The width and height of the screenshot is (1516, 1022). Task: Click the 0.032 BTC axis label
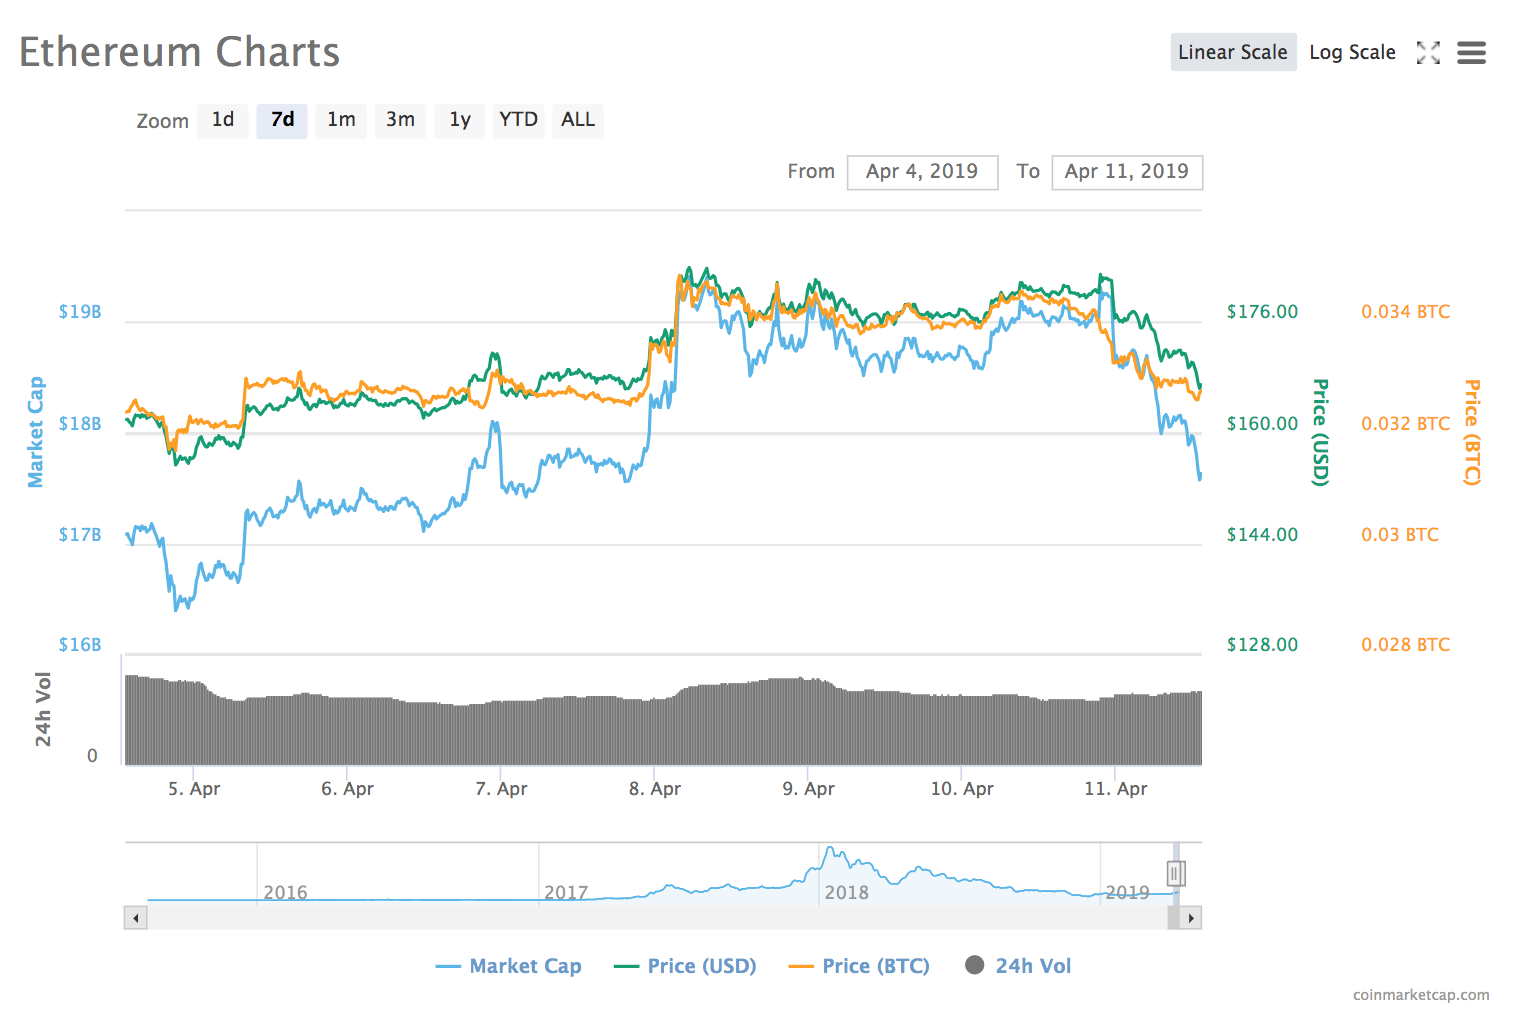coord(1405,424)
